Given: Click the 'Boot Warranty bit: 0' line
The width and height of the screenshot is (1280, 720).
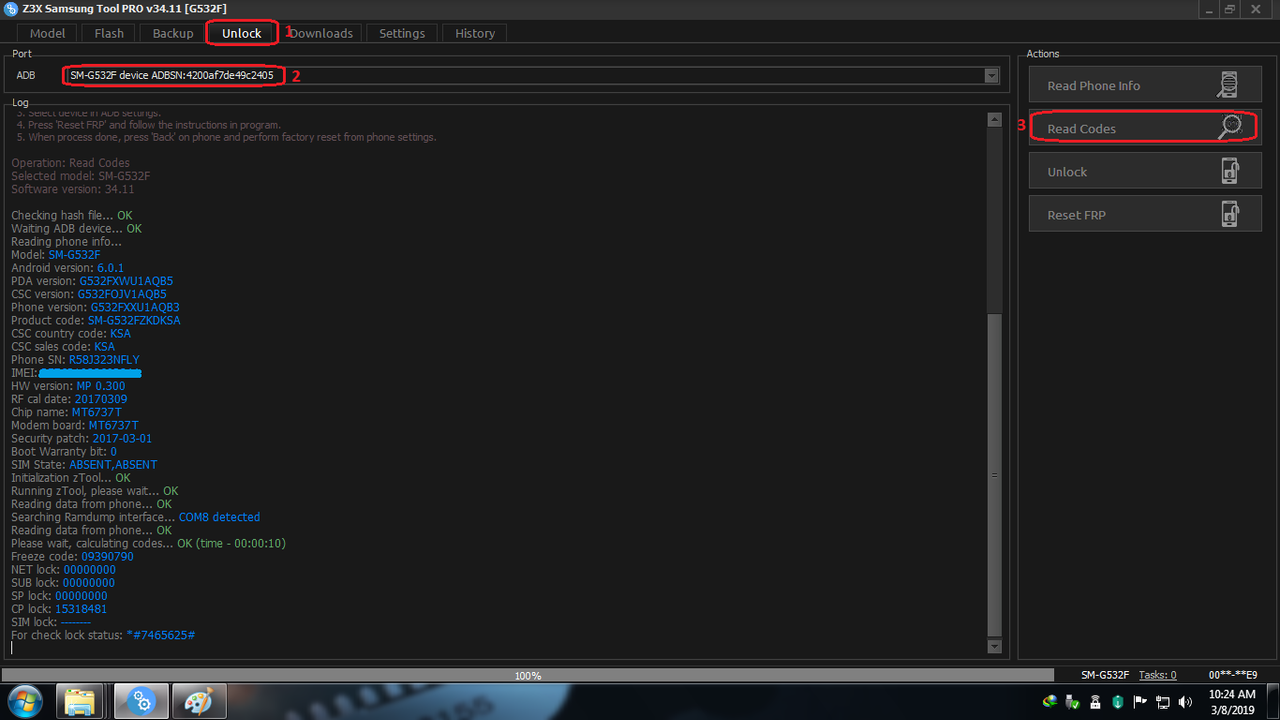Looking at the screenshot, I should (x=64, y=451).
